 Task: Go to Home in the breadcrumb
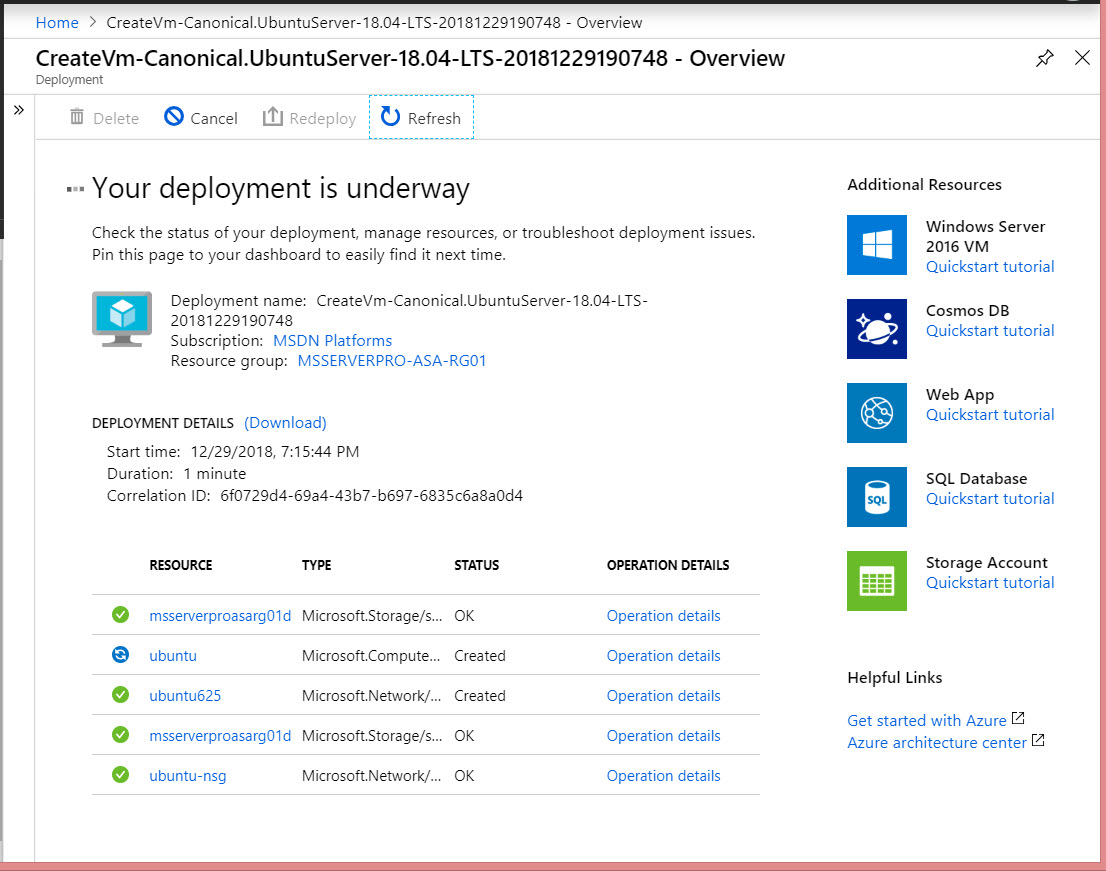coord(57,22)
